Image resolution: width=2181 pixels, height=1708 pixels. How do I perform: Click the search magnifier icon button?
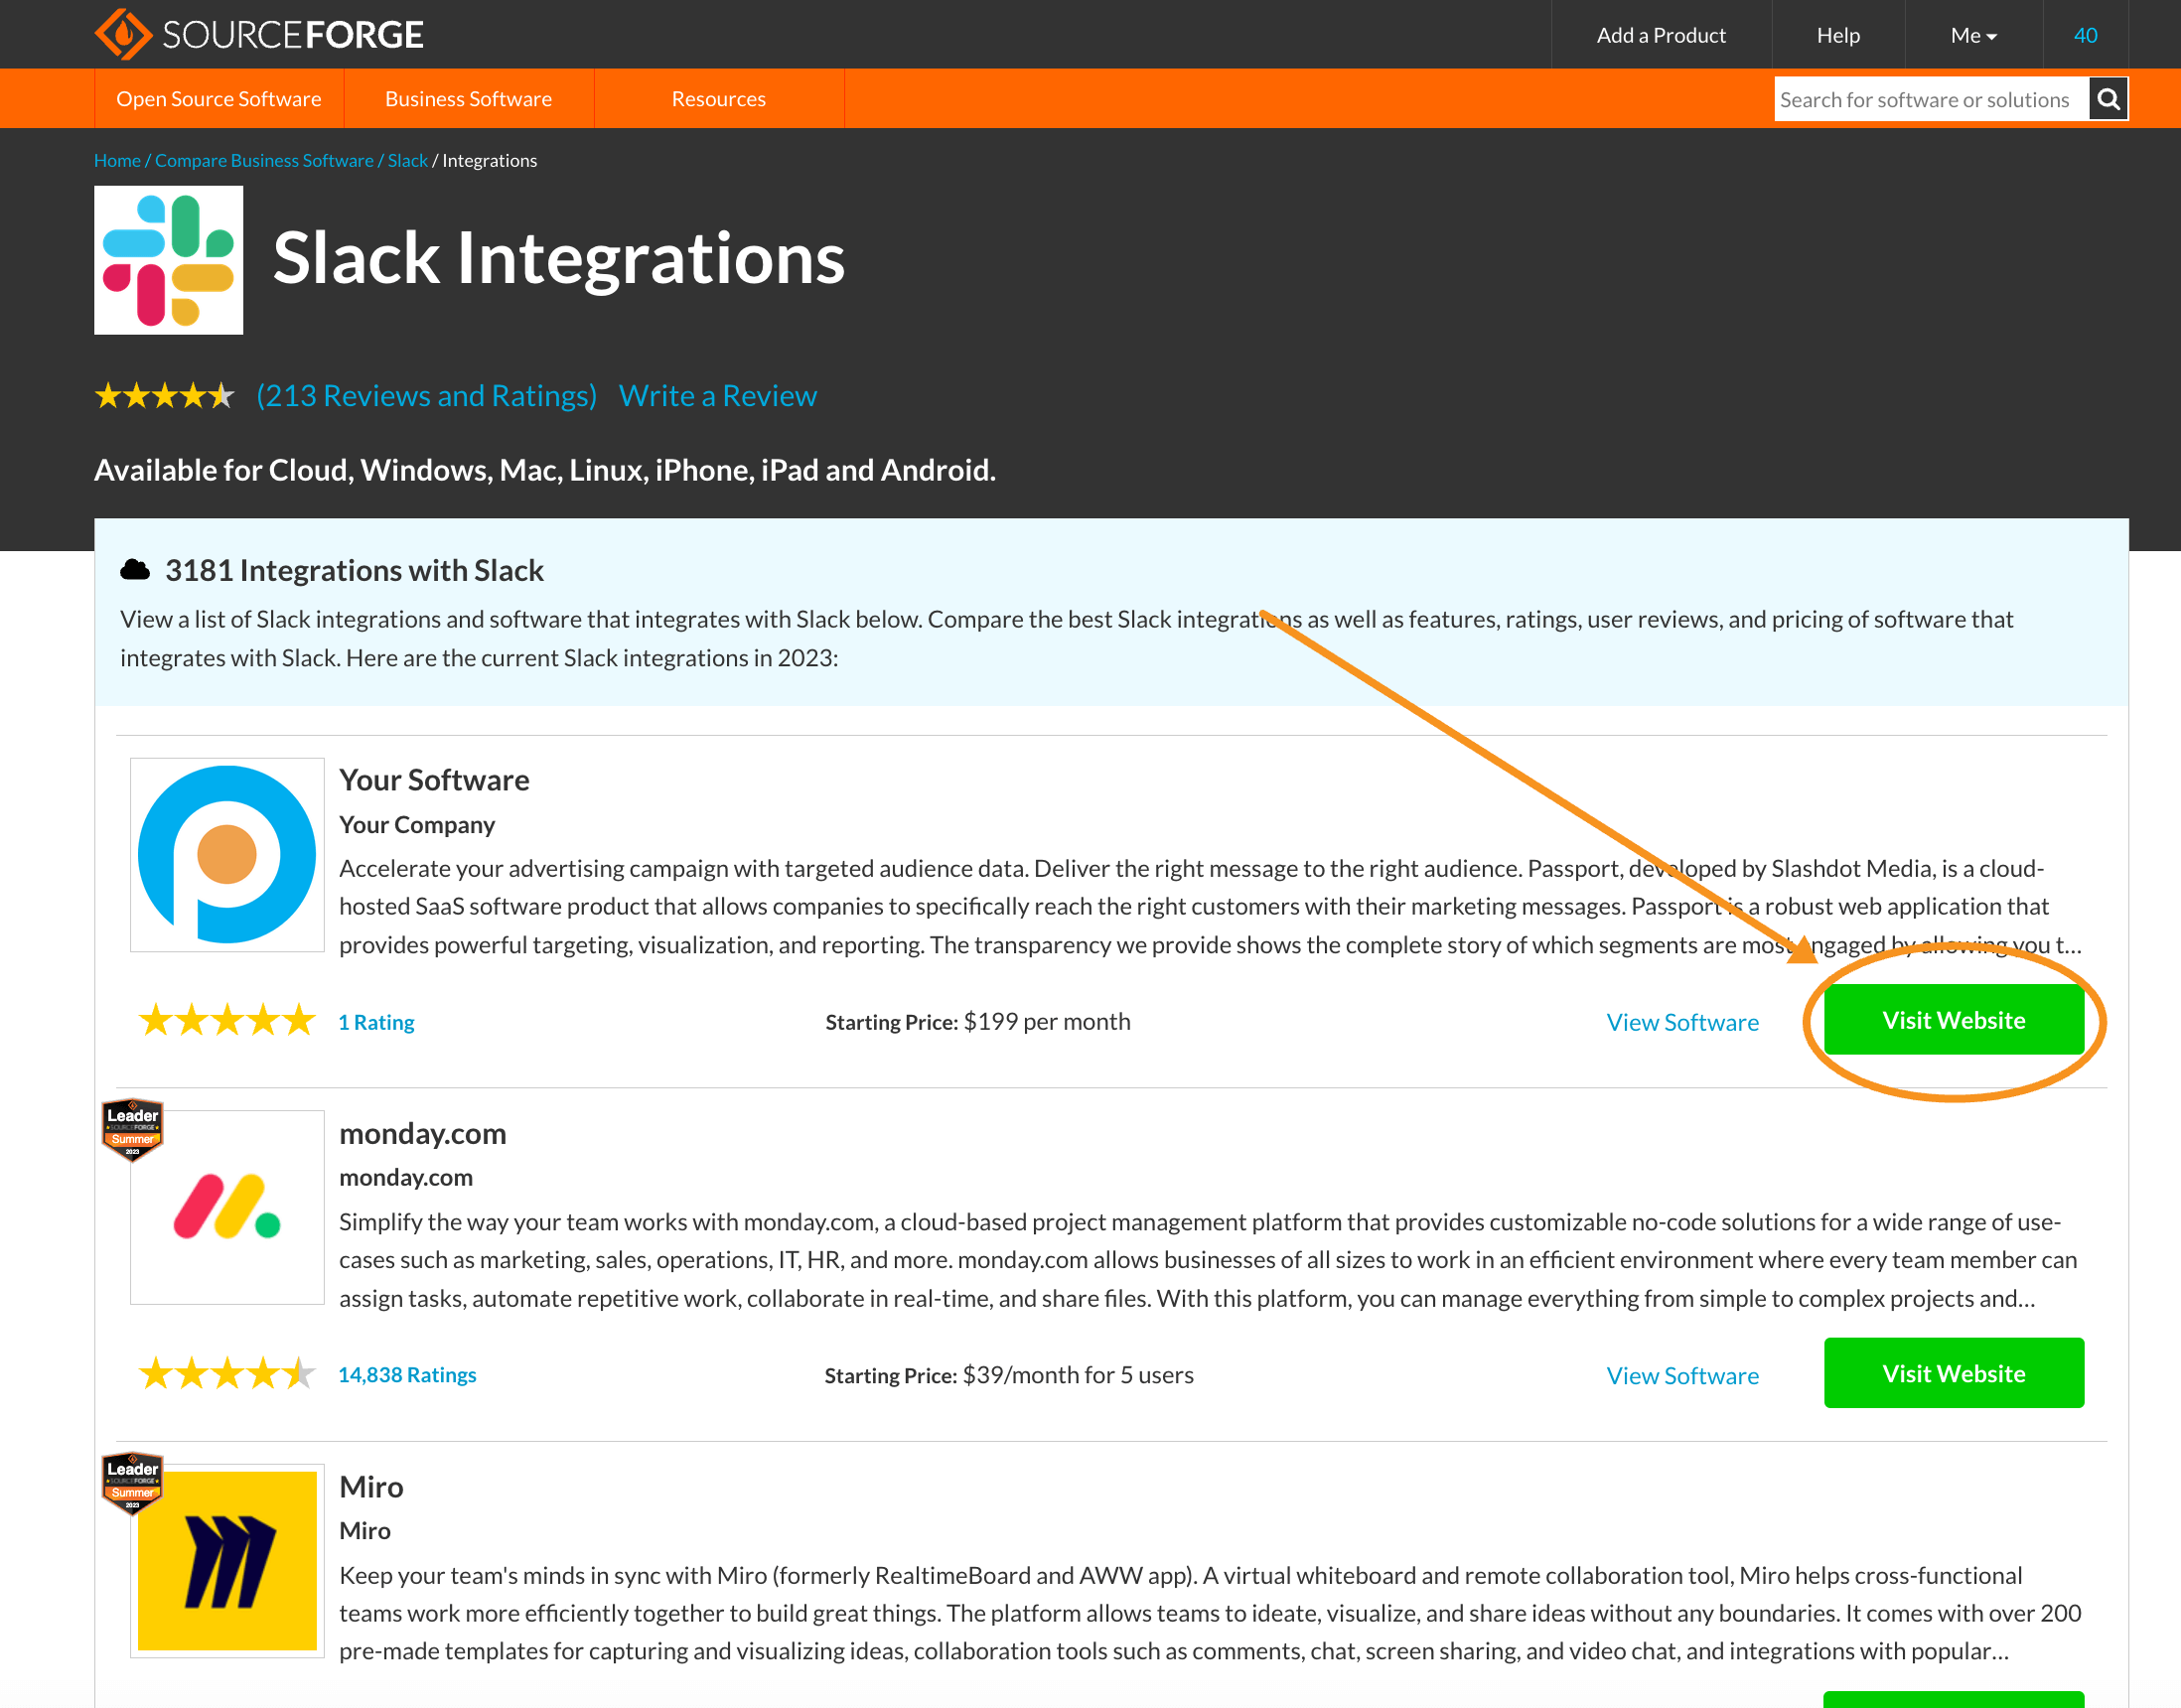(x=2108, y=99)
